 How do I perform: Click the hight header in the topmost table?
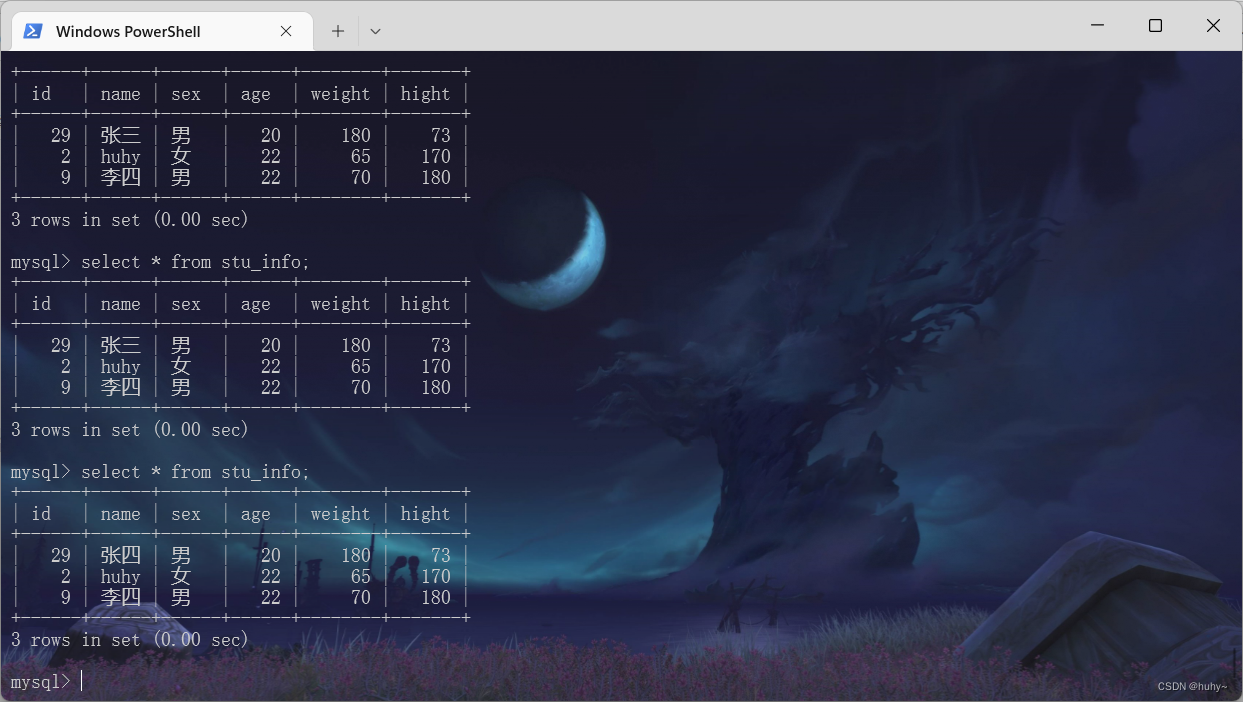425,94
